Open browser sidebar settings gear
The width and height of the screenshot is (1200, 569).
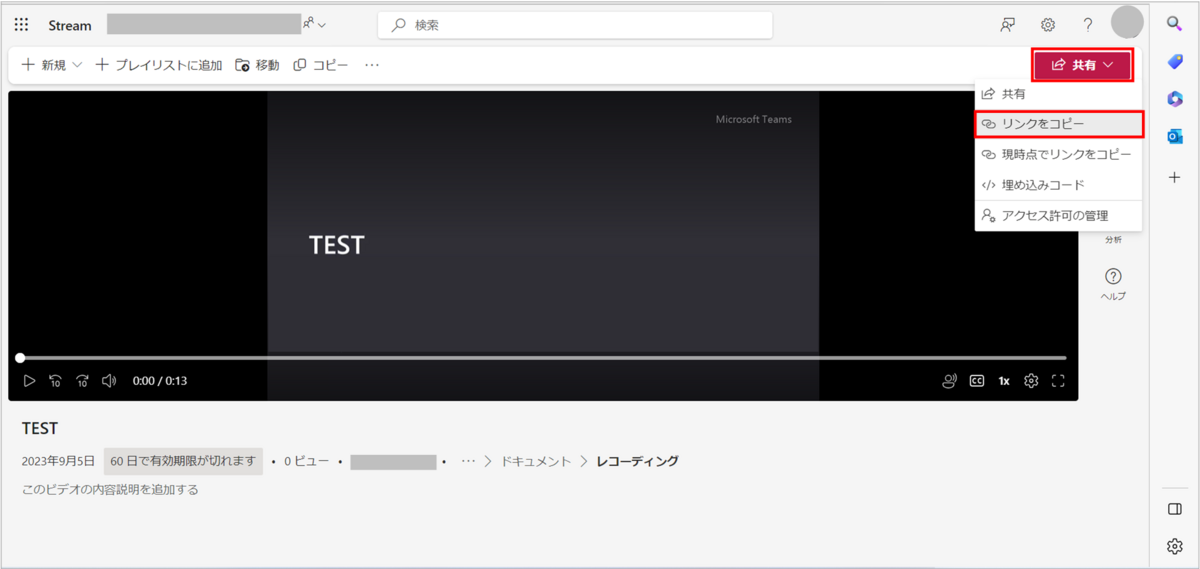point(1175,546)
